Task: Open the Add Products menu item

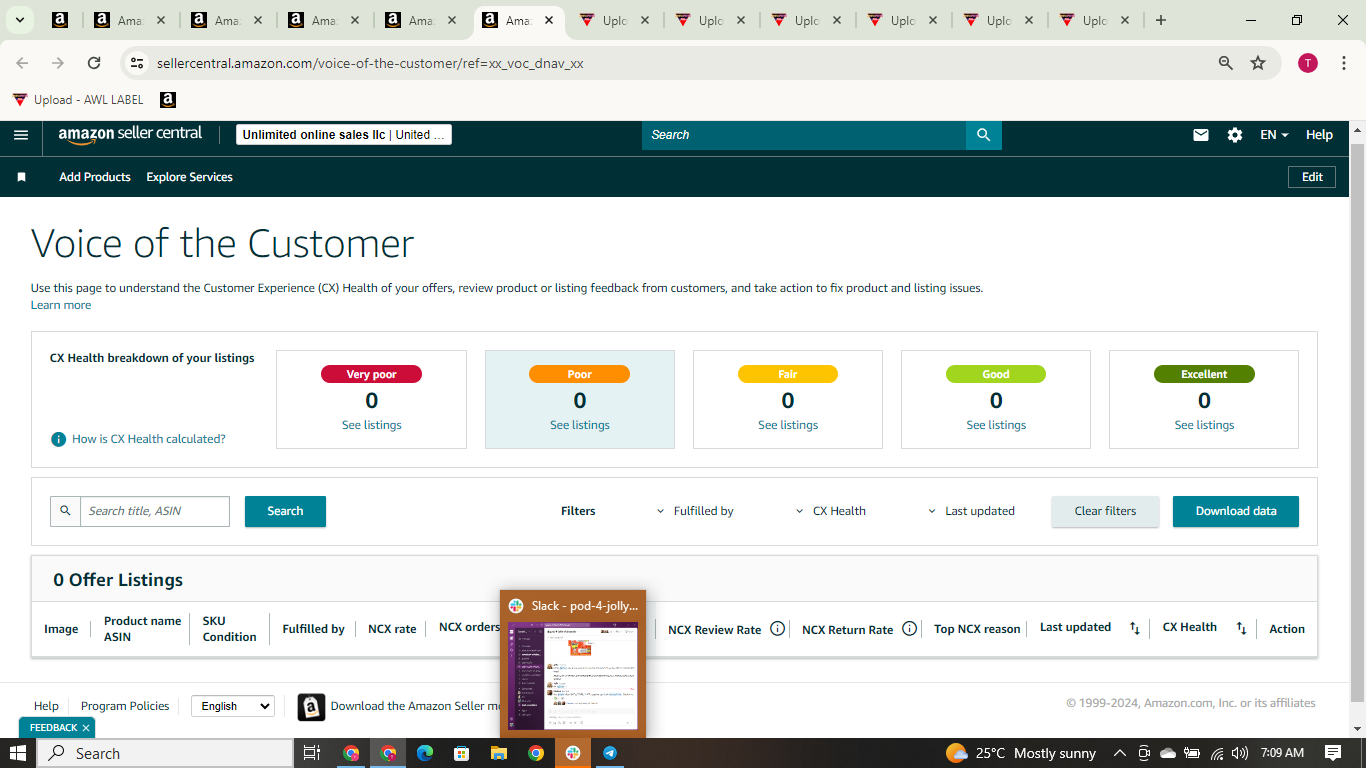Action: [95, 177]
